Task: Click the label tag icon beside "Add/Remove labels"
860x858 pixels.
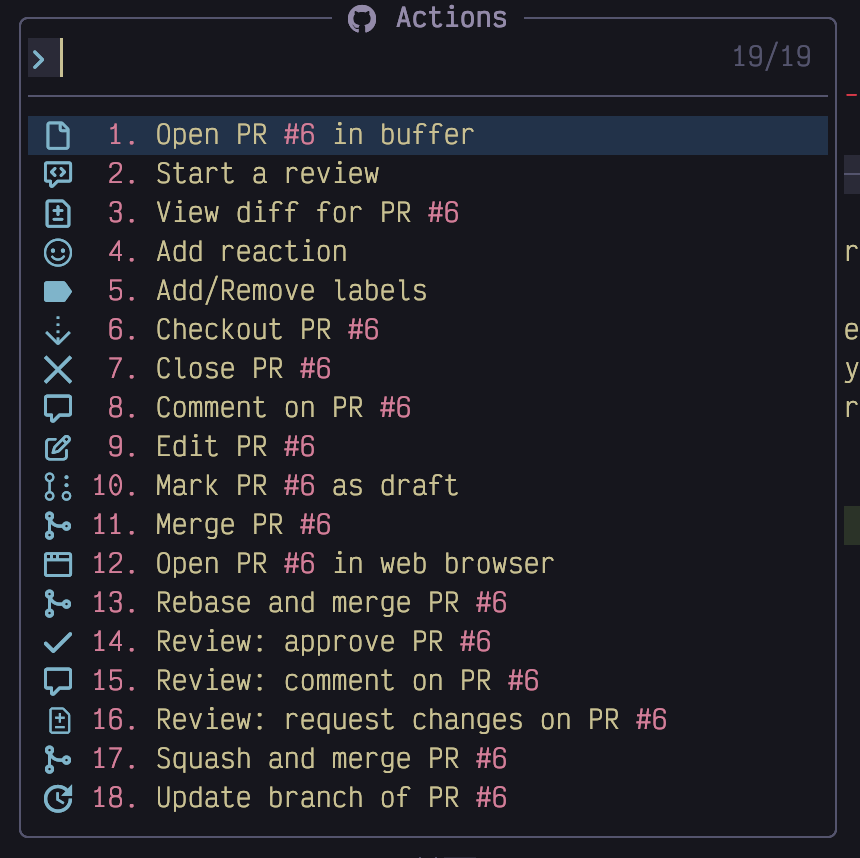Action: click(x=57, y=290)
